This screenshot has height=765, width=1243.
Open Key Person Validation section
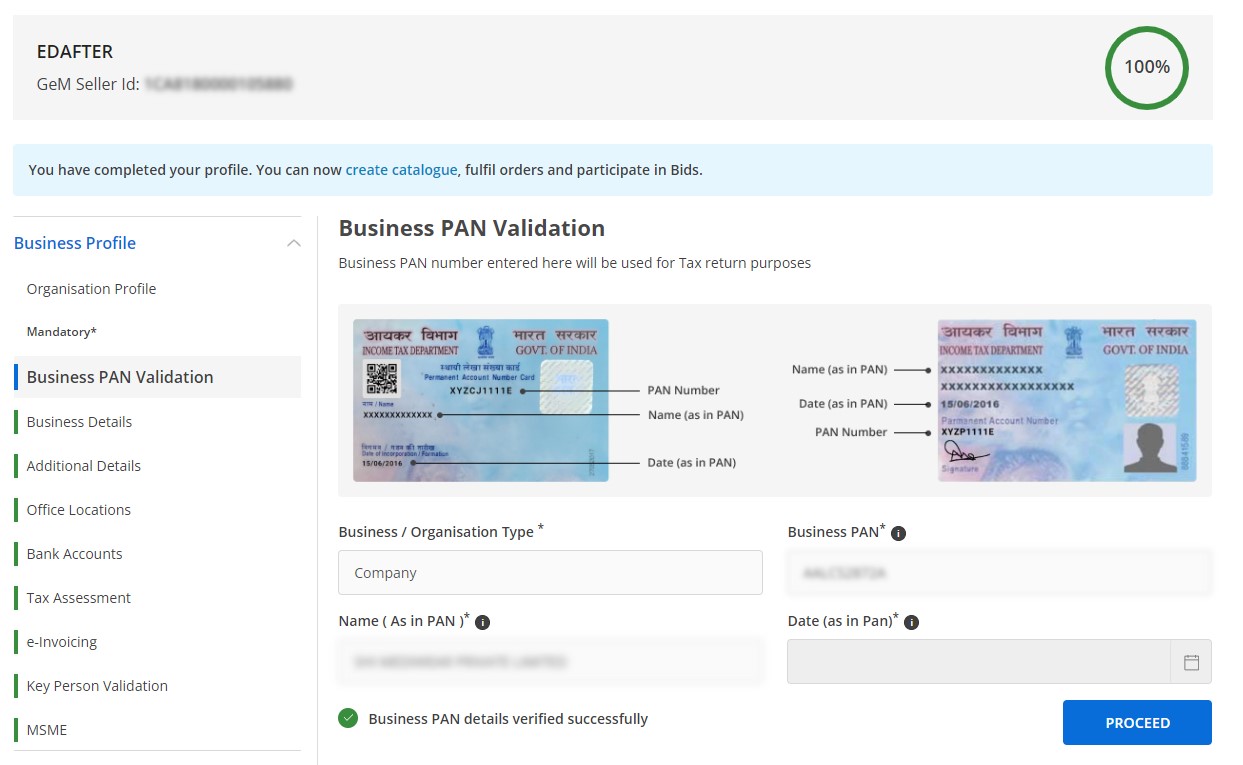coord(96,685)
